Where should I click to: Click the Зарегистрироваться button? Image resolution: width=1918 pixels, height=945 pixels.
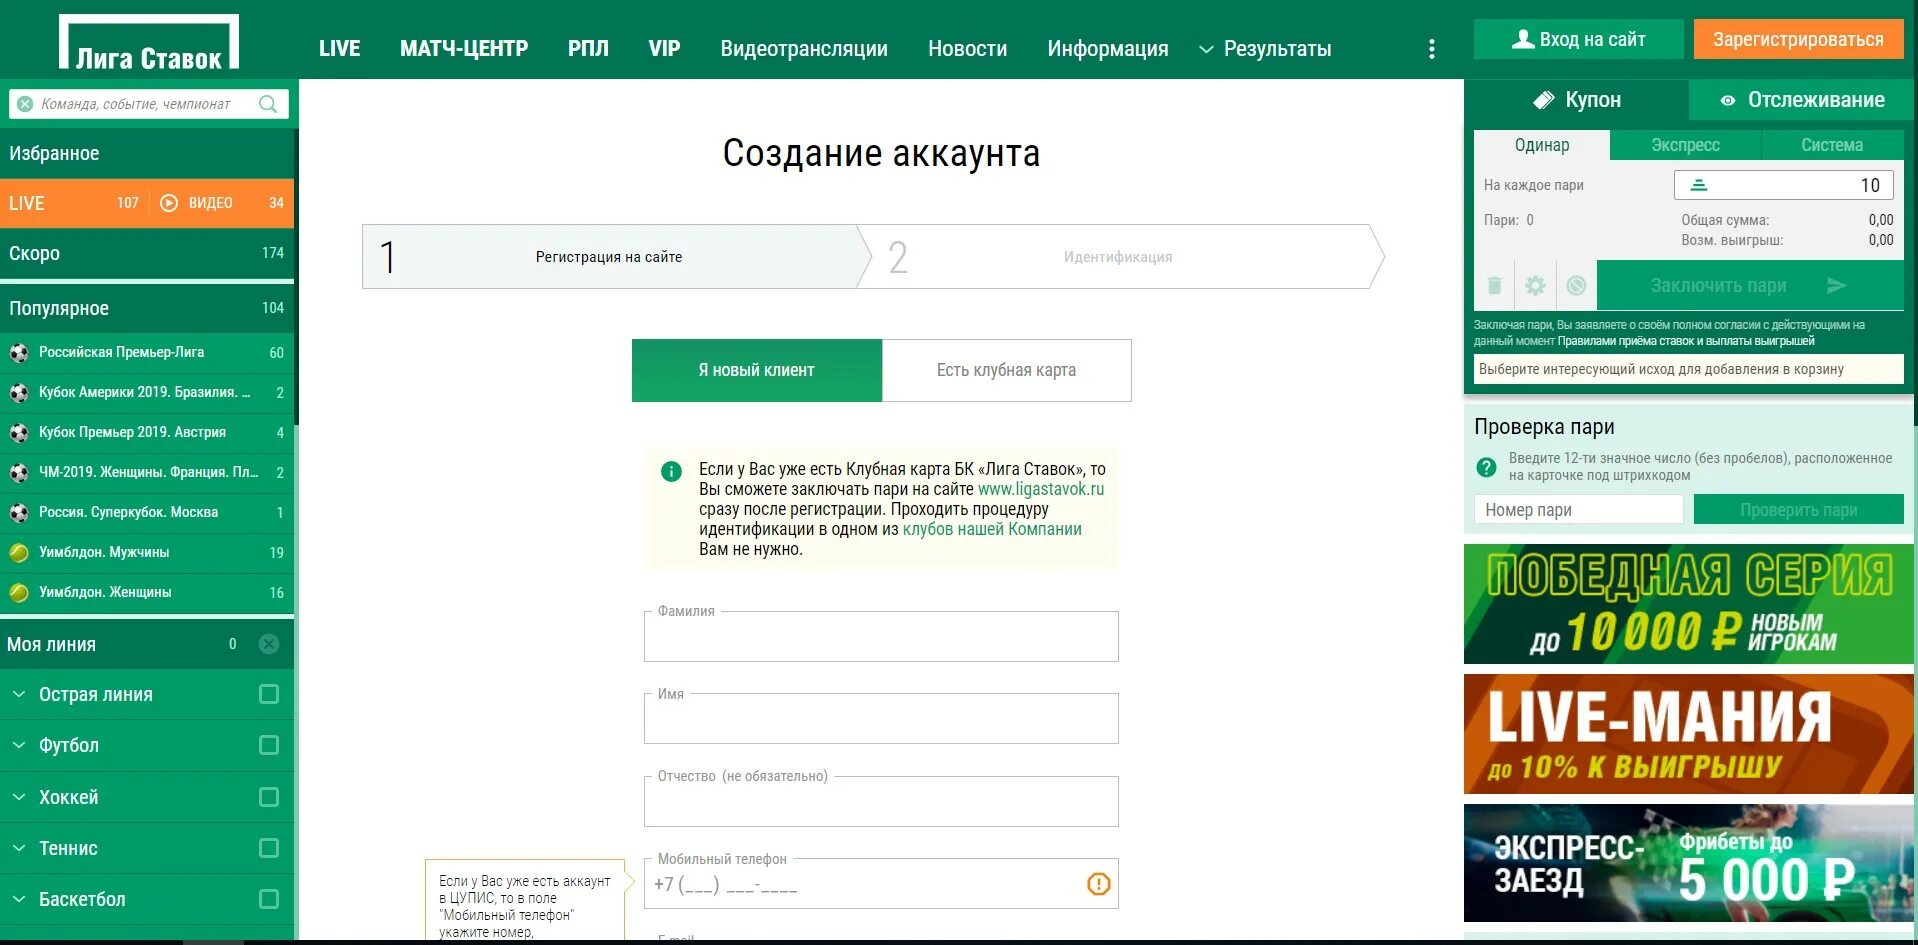pyautogui.click(x=1798, y=40)
